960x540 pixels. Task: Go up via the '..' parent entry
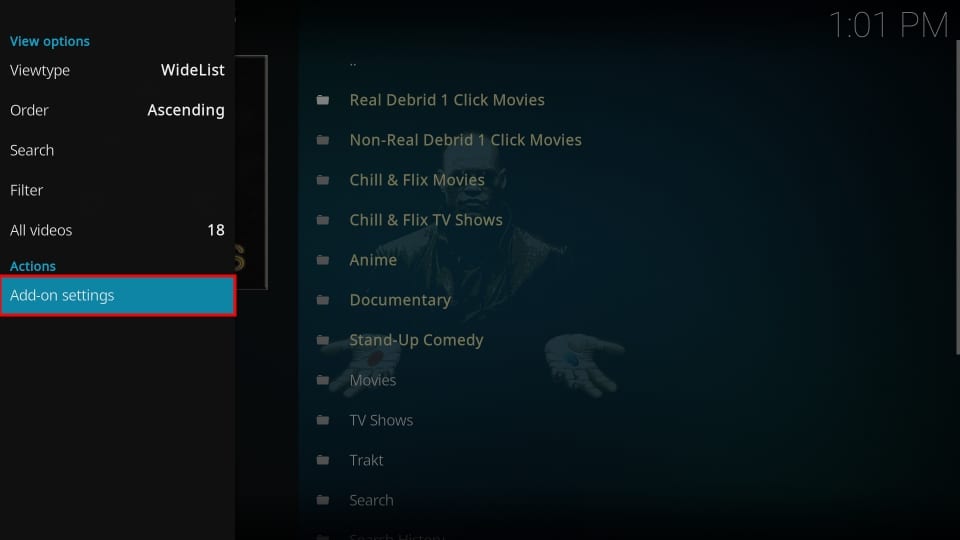click(353, 62)
